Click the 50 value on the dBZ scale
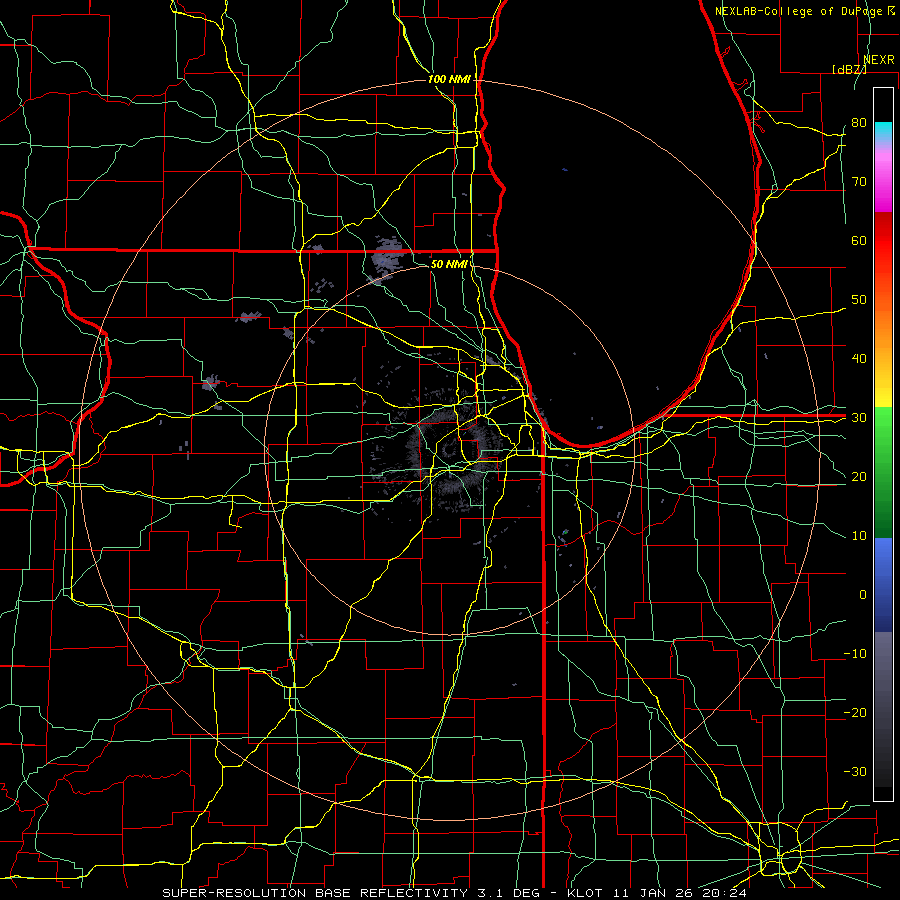Viewport: 900px width, 900px height. point(859,300)
